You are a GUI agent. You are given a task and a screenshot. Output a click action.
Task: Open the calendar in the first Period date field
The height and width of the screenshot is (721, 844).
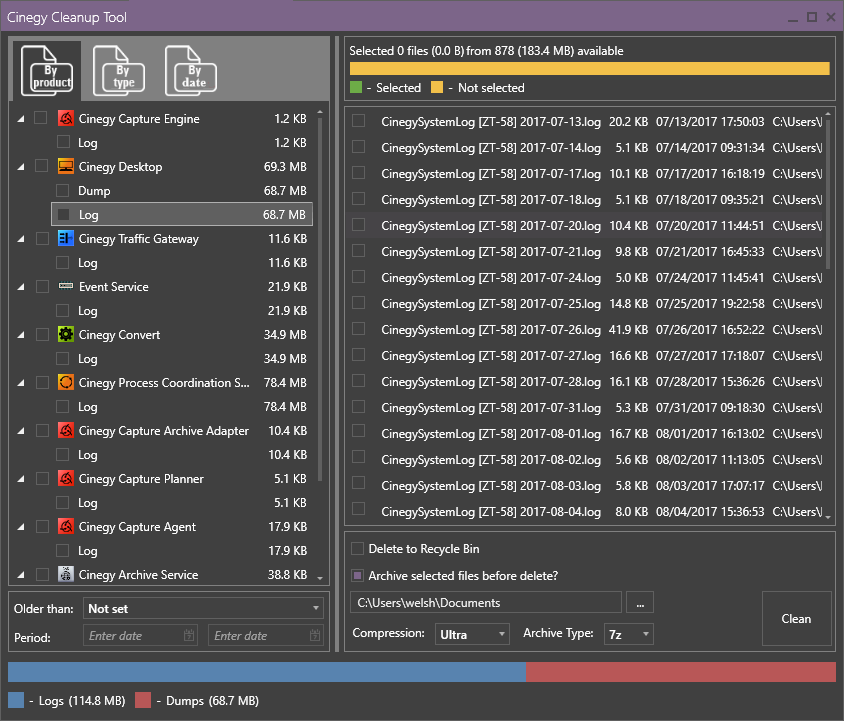coord(189,635)
